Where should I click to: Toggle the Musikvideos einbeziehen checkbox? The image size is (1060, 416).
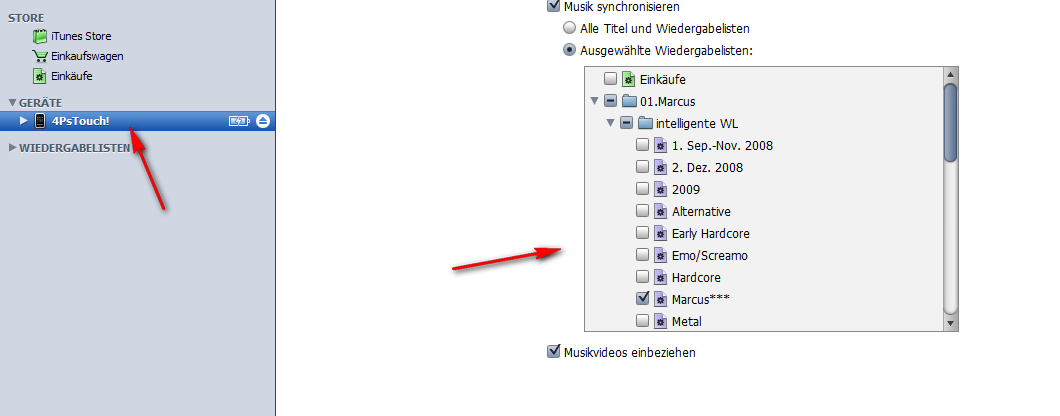(x=554, y=352)
